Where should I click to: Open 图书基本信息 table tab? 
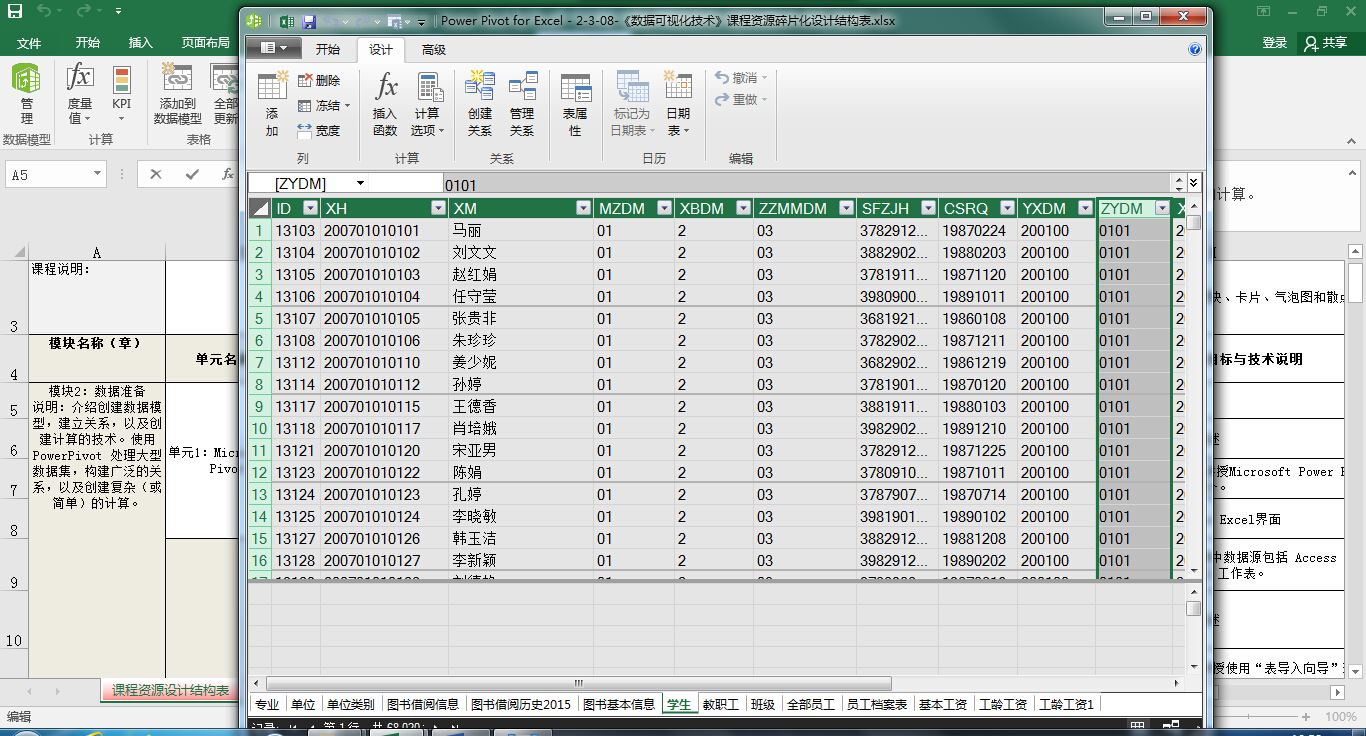click(619, 704)
